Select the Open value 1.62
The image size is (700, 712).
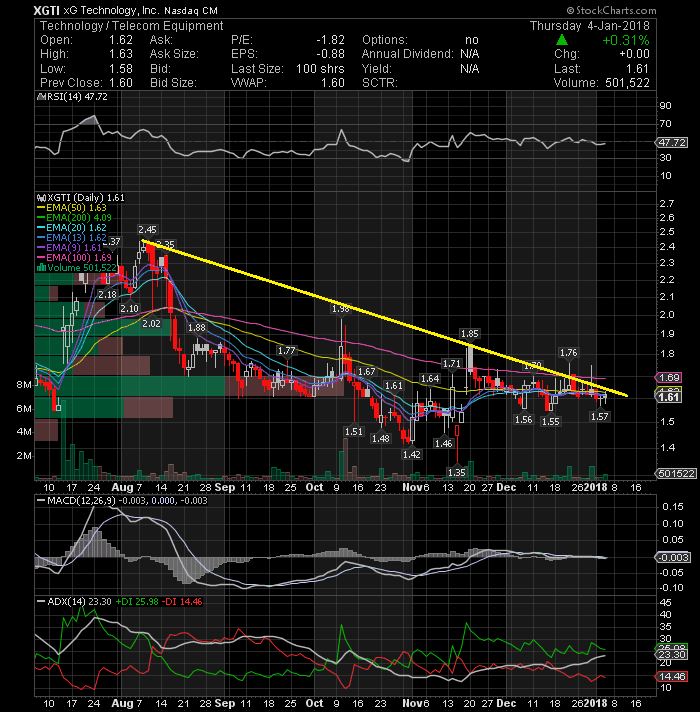tap(121, 40)
